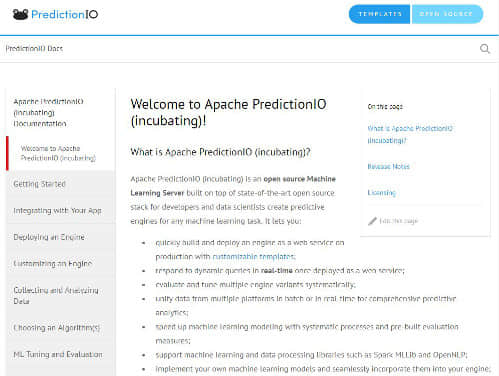The width and height of the screenshot is (499, 376).
Task: Jump to Release Notes link
Action: pos(388,166)
